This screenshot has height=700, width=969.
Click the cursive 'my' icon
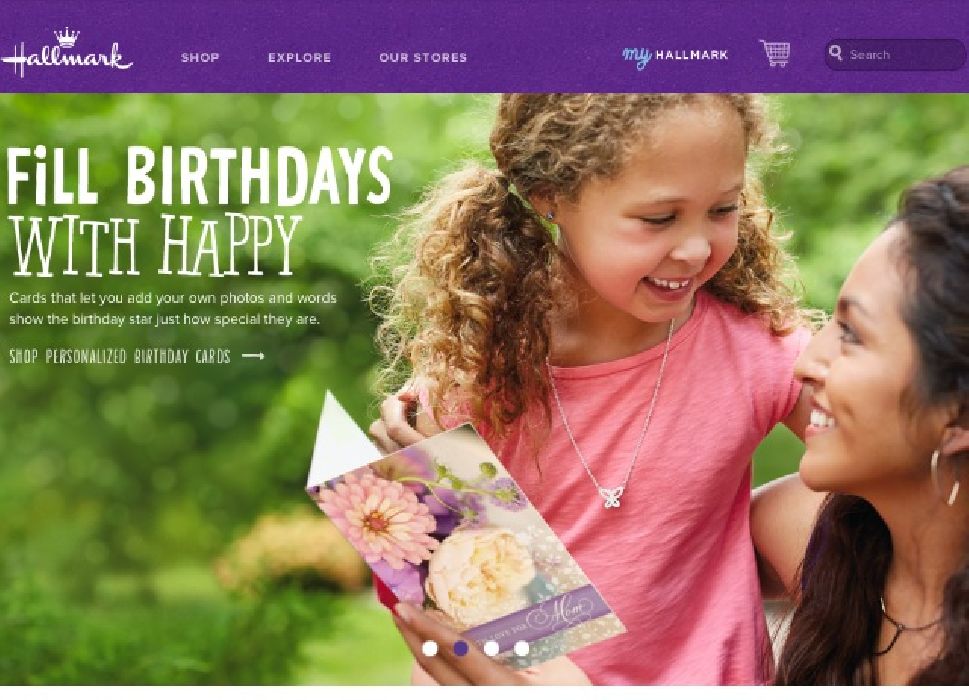[x=637, y=56]
